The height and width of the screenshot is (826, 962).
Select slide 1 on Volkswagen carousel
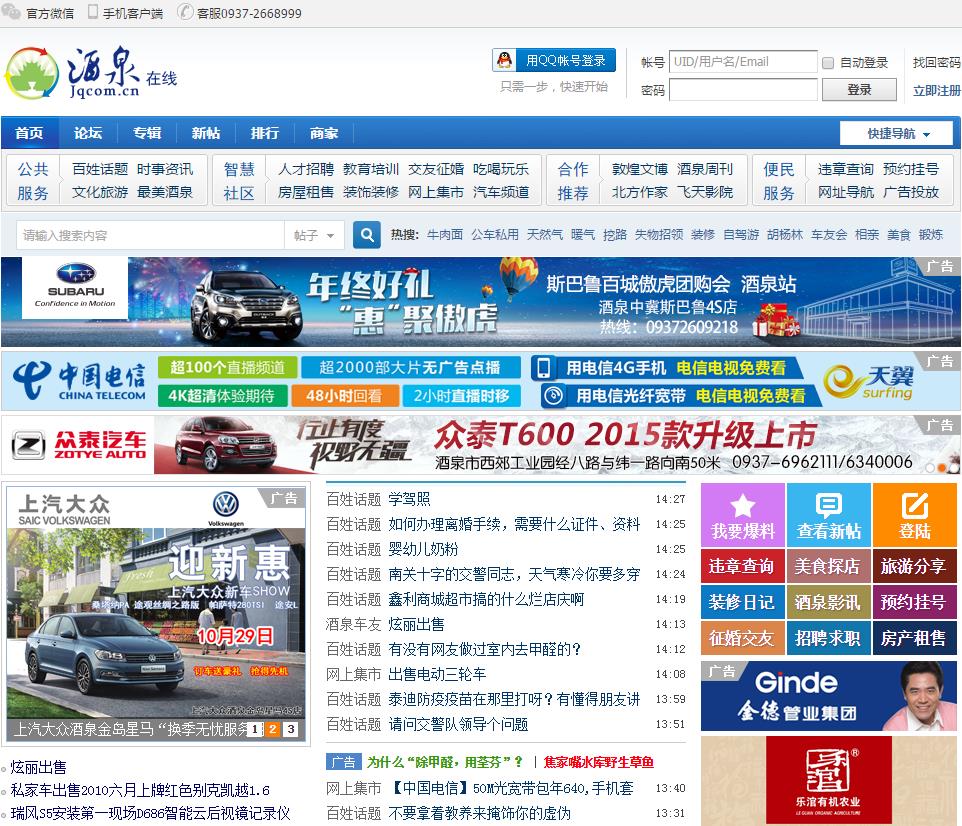click(255, 729)
